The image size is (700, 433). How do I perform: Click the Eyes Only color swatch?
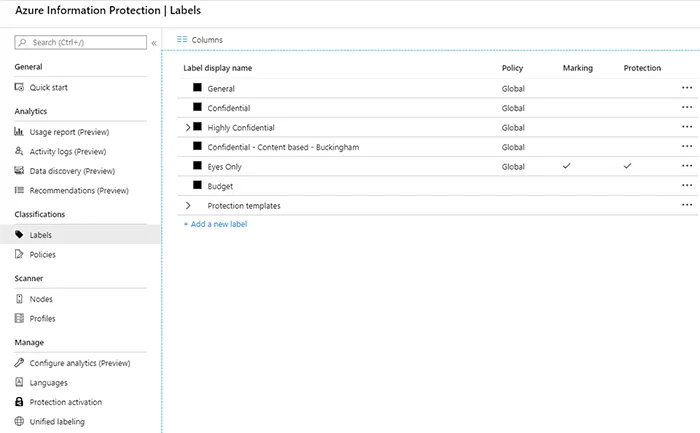point(197,165)
